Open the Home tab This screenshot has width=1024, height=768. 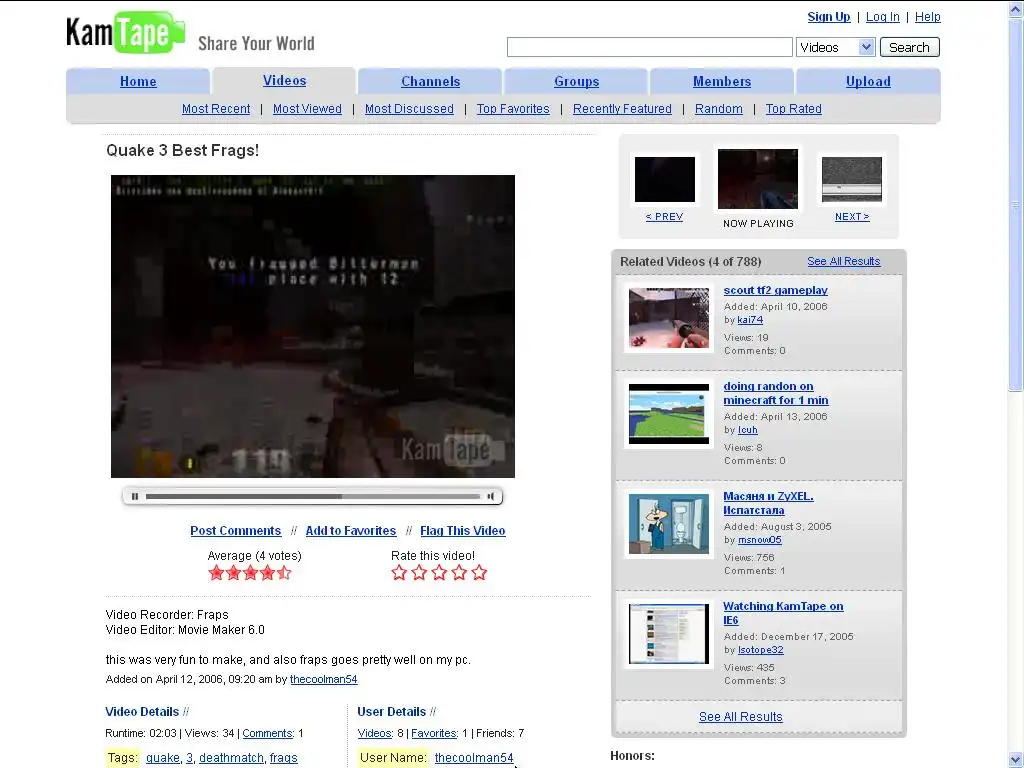point(138,82)
